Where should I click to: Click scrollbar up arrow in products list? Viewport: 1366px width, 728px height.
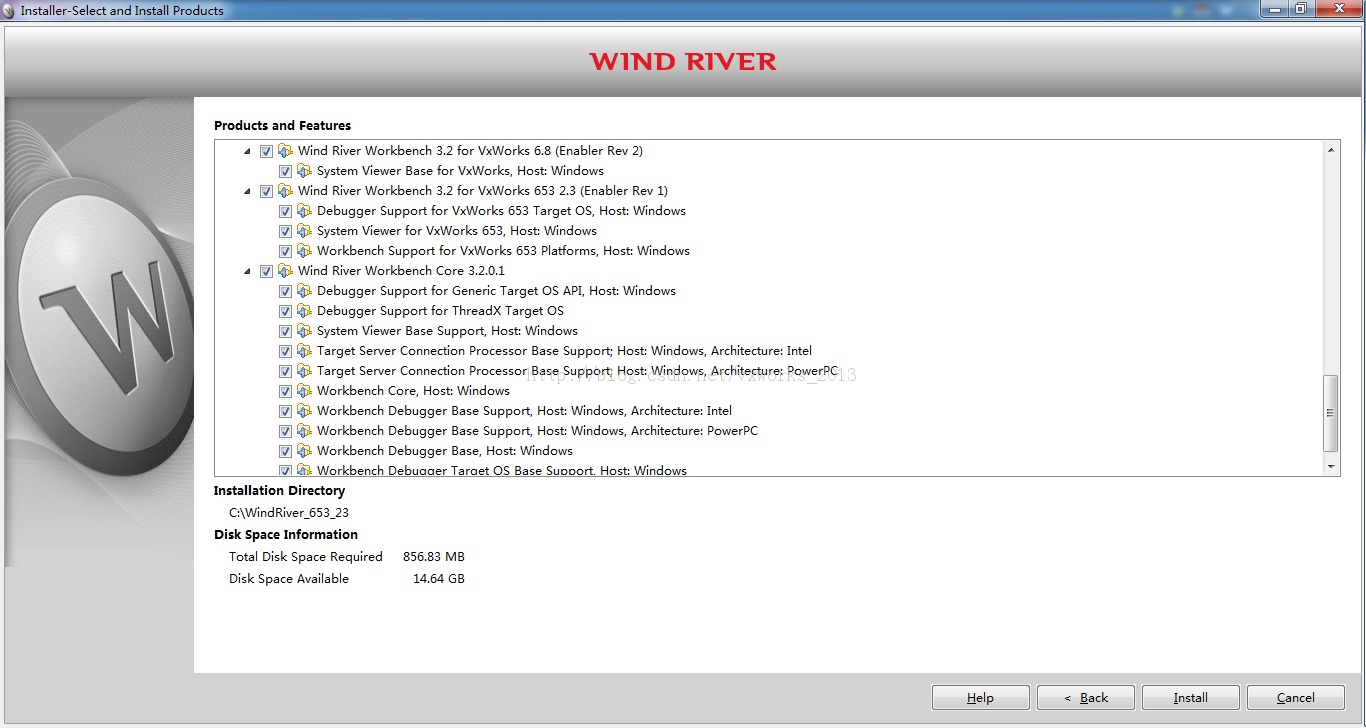click(x=1331, y=150)
